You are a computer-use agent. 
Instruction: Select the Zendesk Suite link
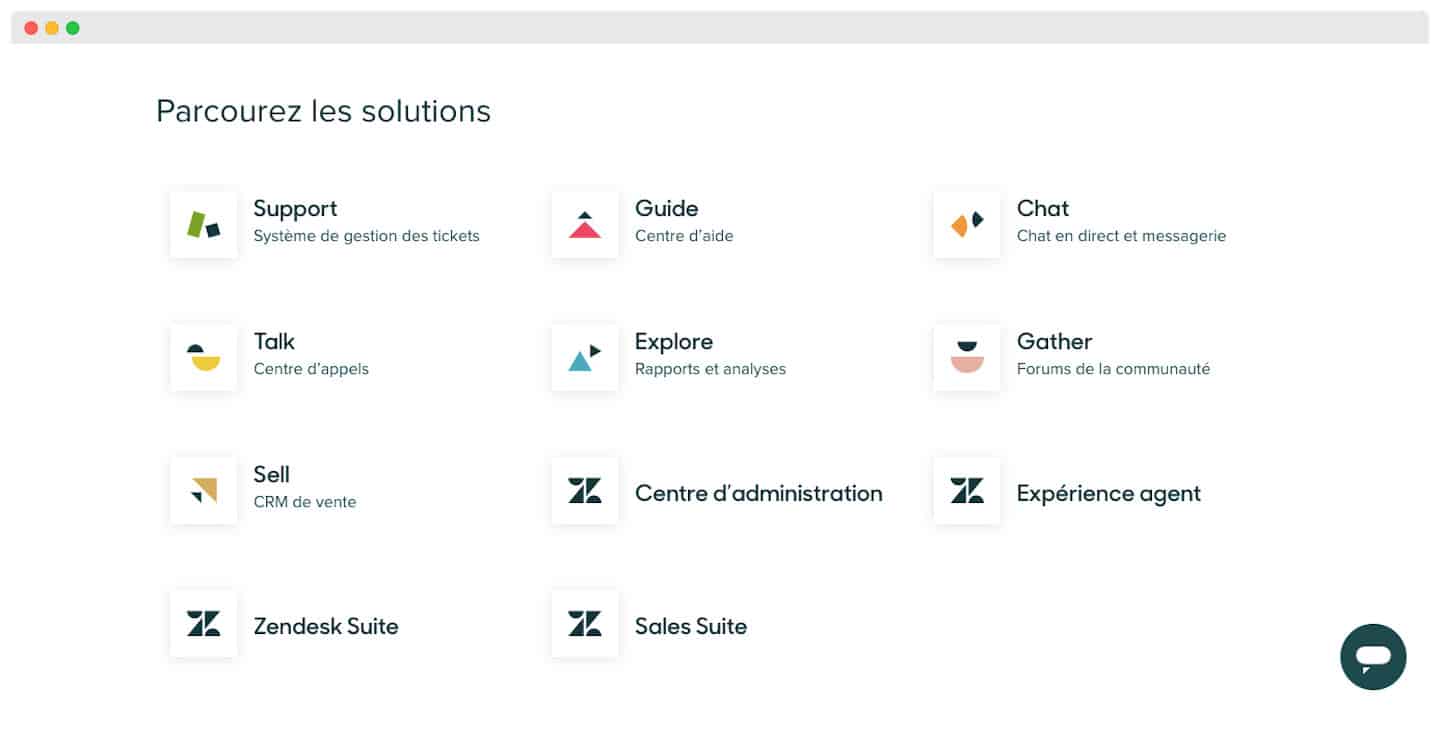click(x=326, y=626)
